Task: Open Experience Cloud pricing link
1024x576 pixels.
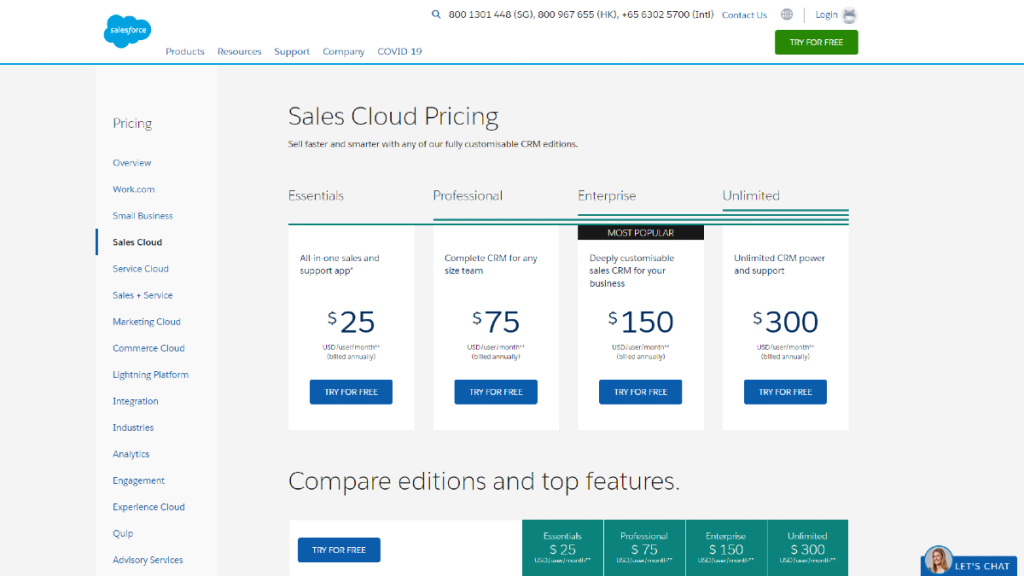Action: coord(148,507)
